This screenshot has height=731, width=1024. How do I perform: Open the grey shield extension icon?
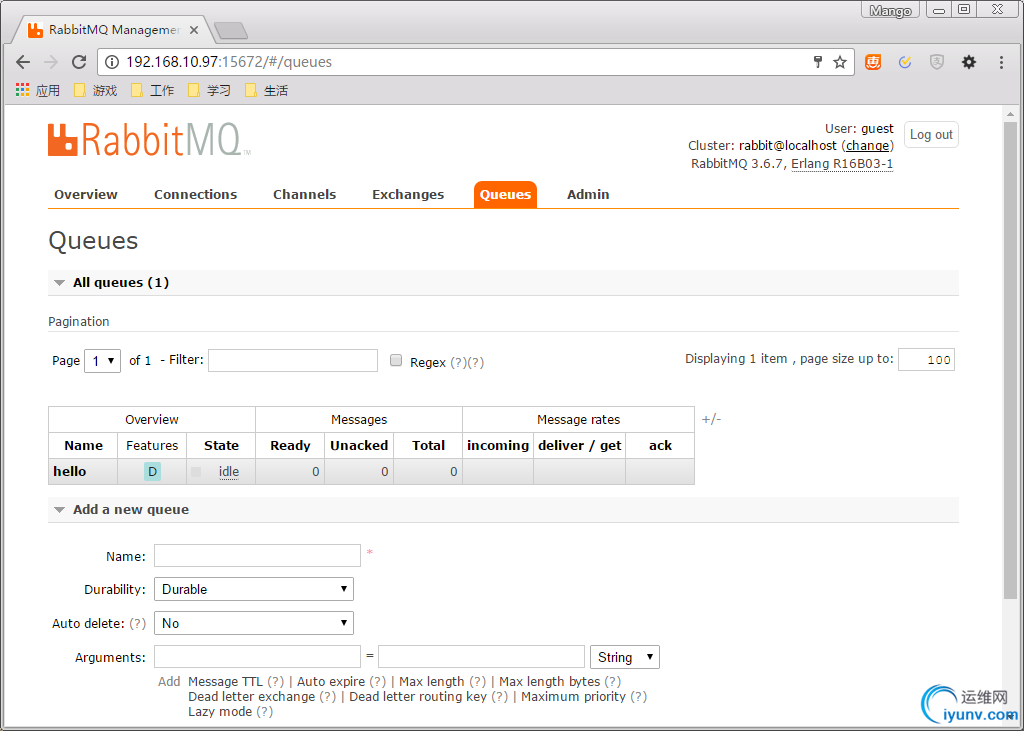936,62
